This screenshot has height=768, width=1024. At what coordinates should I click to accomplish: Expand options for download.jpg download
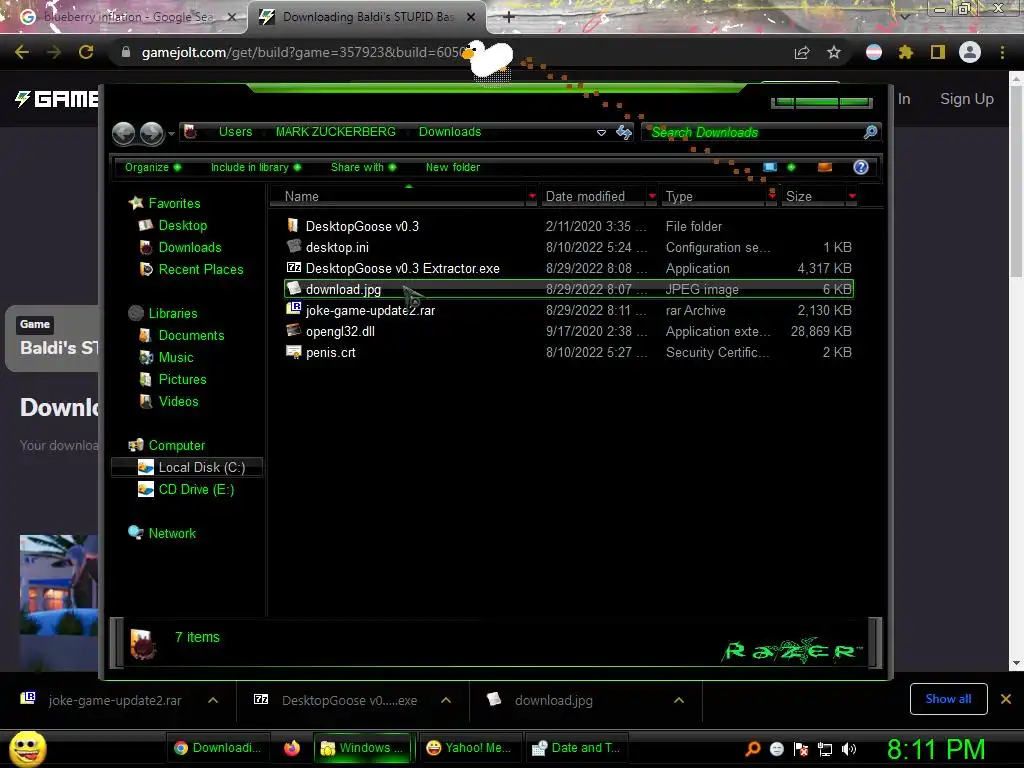pyautogui.click(x=679, y=700)
